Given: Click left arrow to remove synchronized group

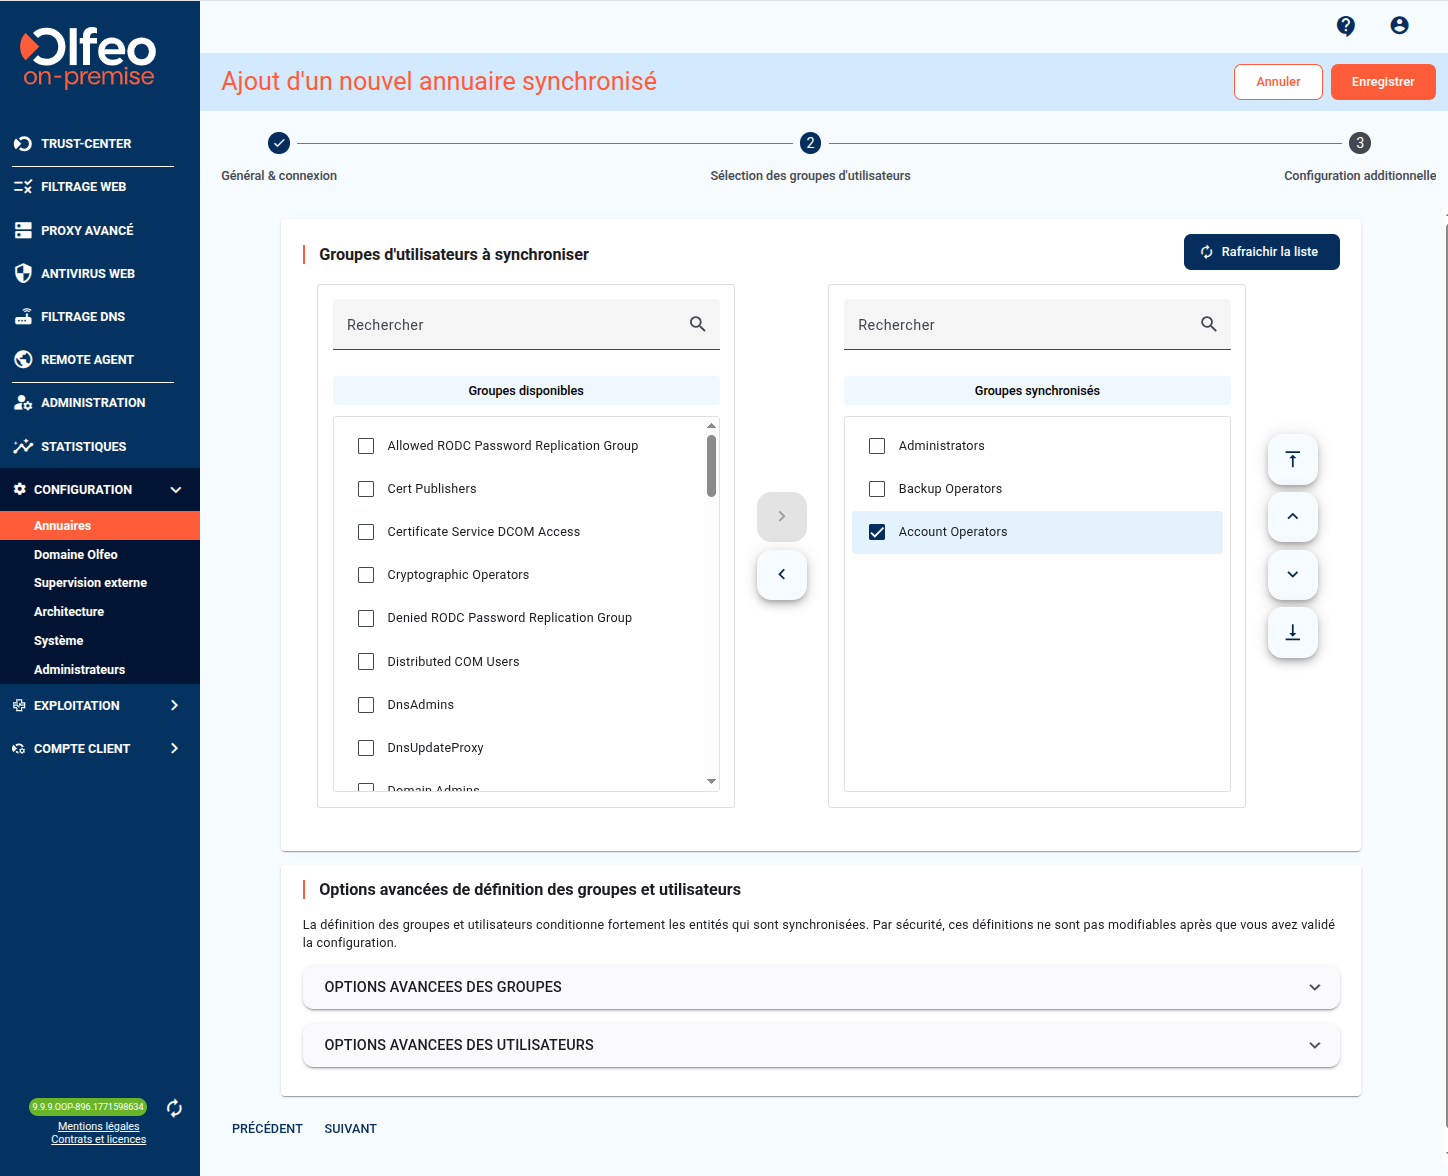Looking at the screenshot, I should tap(781, 575).
